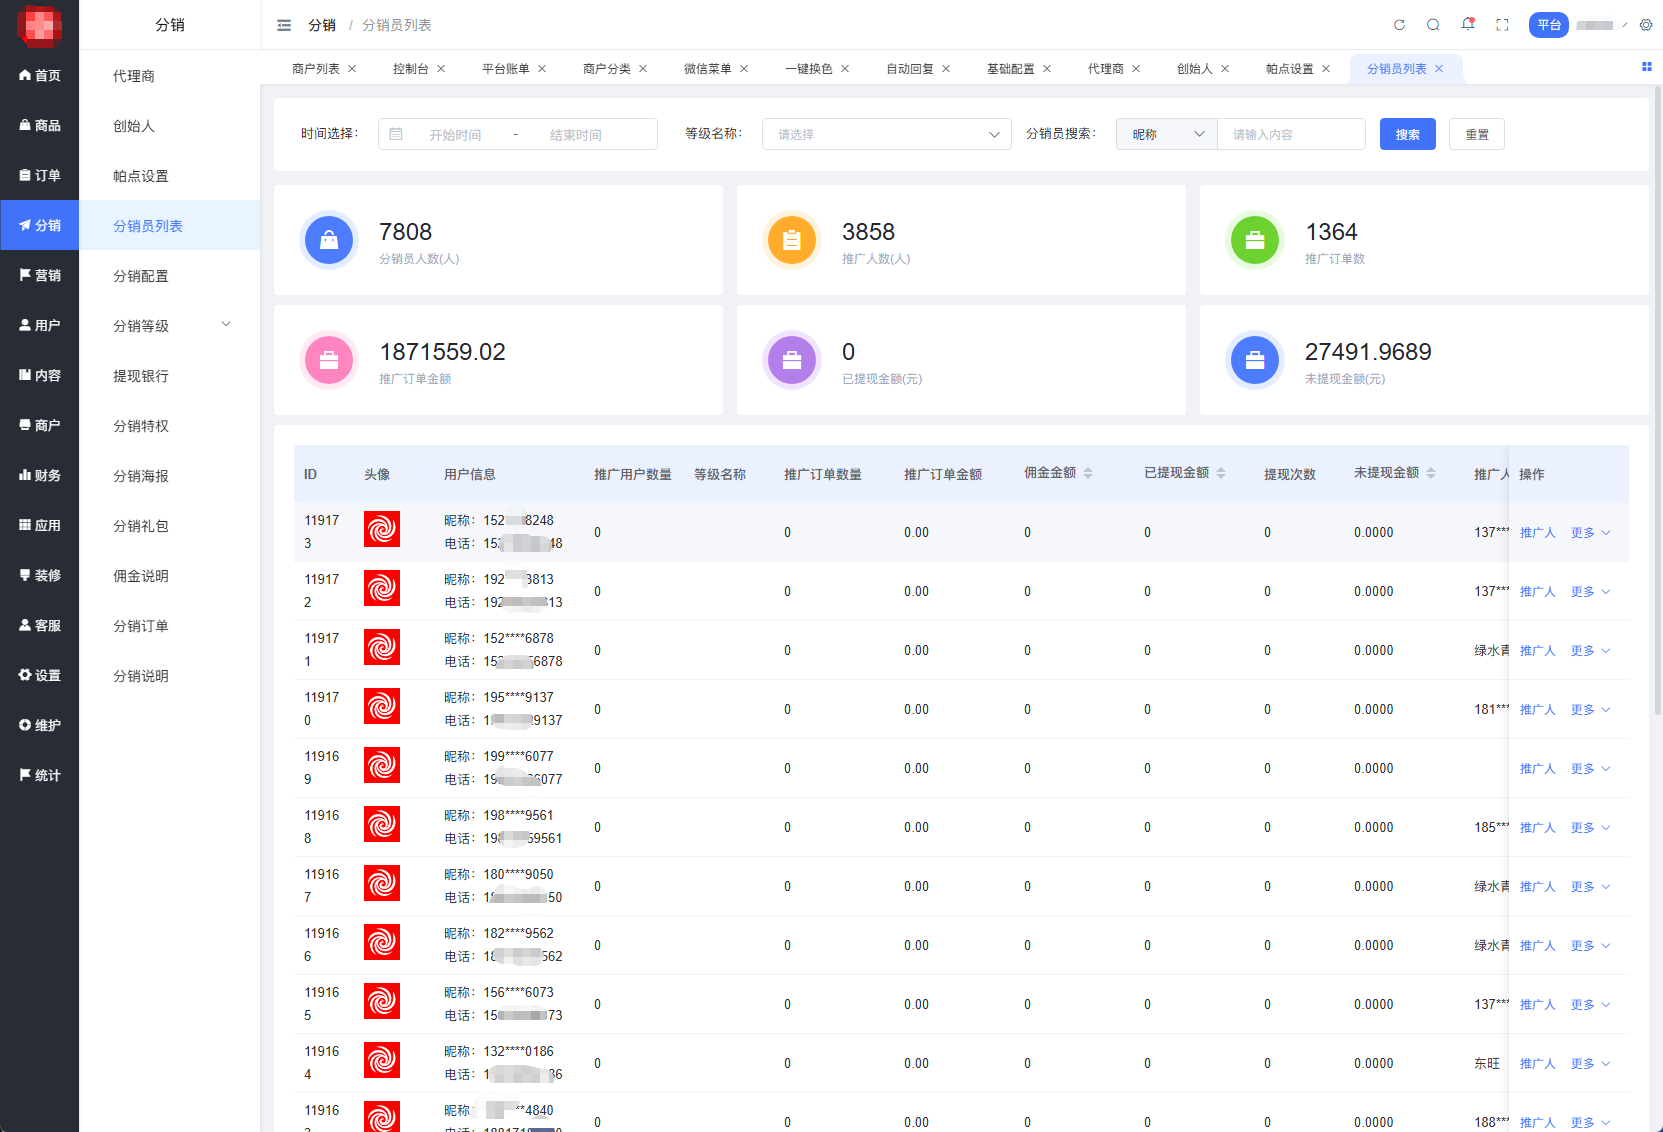Open the search icon in top header

click(x=1433, y=25)
